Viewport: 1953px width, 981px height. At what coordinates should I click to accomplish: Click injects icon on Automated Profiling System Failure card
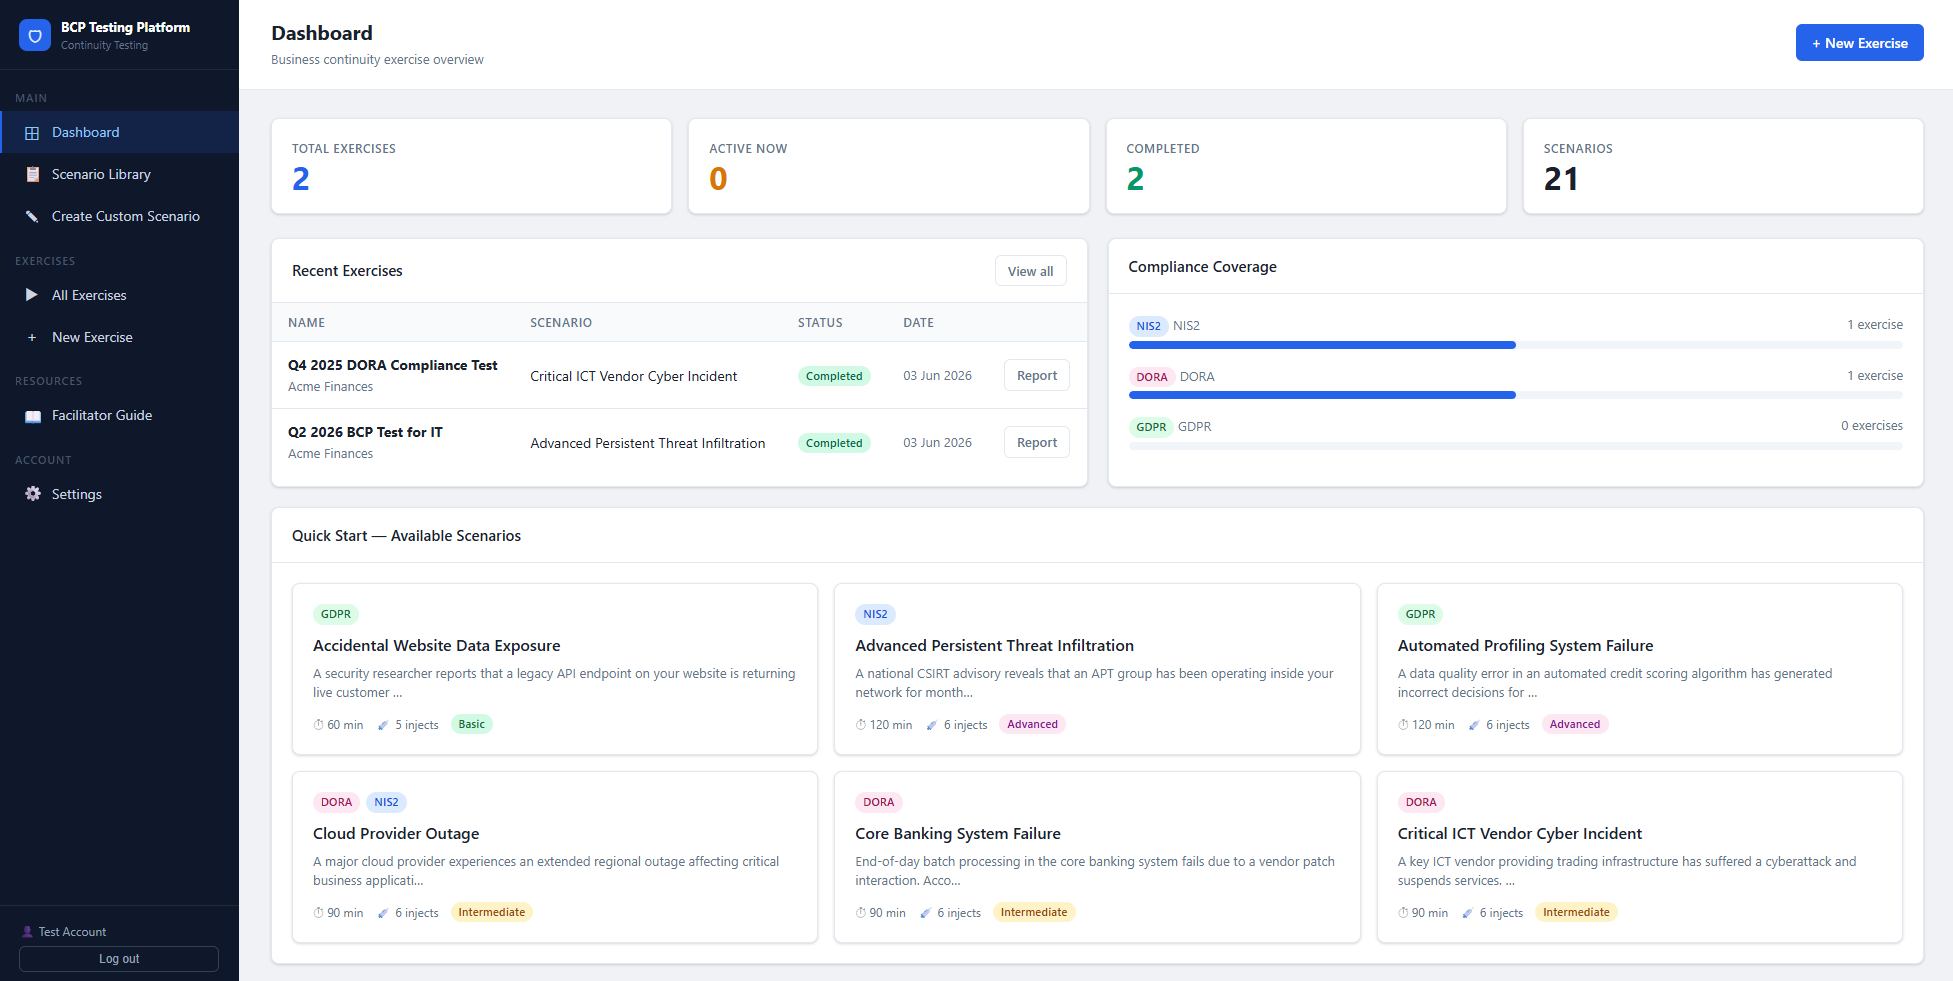[1474, 725]
